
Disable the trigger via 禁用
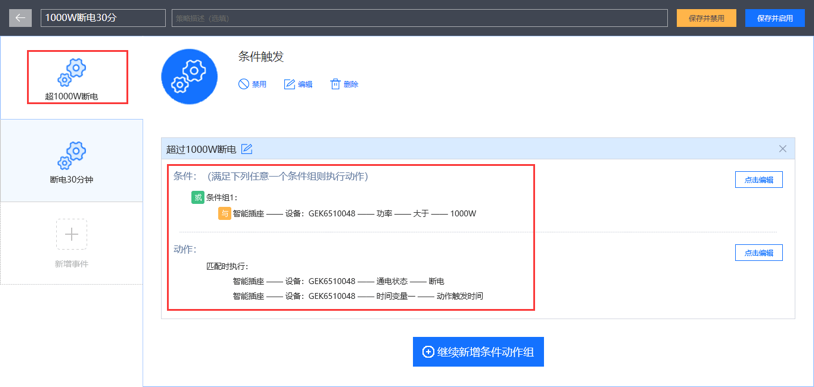[252, 84]
